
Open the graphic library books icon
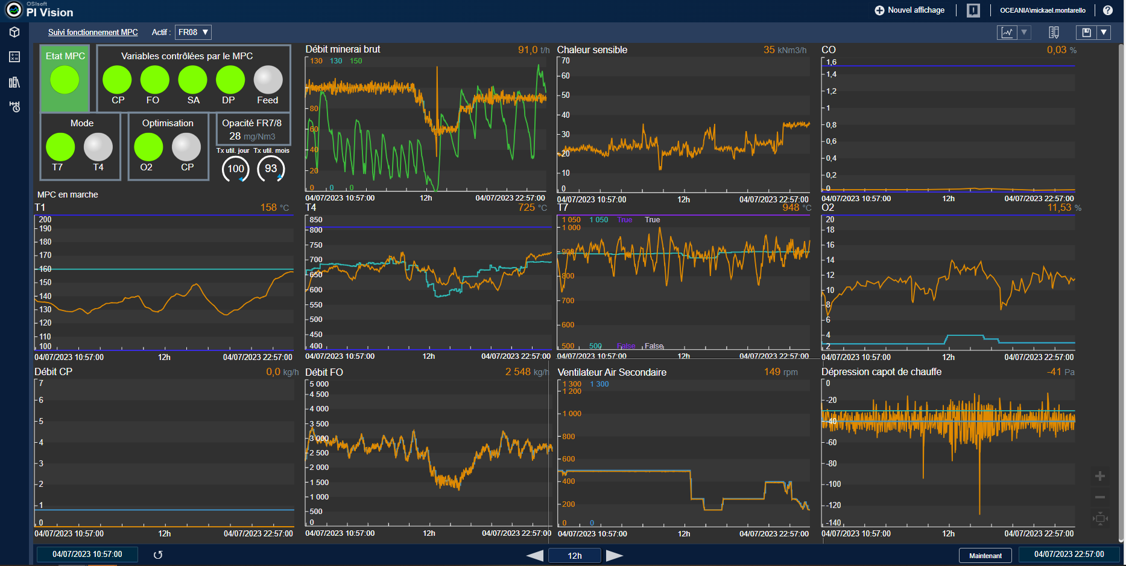(x=14, y=82)
